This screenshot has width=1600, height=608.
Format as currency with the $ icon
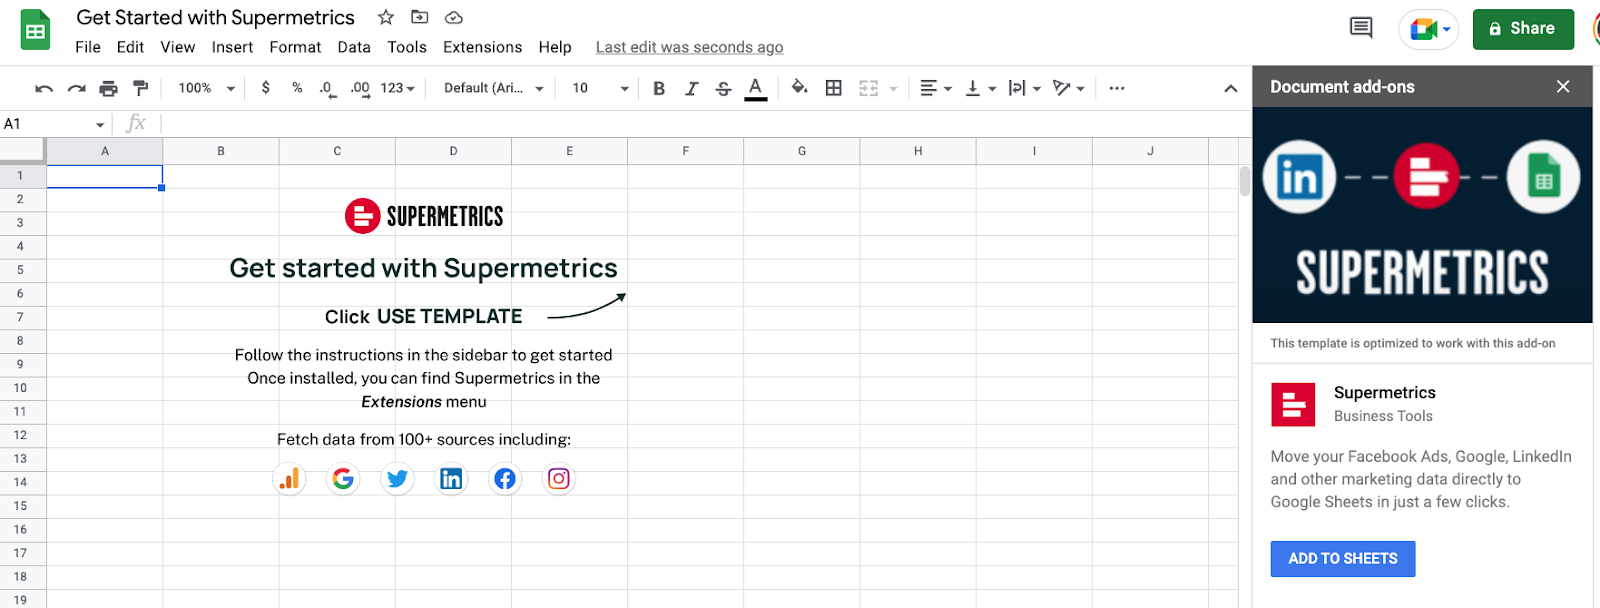pos(265,88)
